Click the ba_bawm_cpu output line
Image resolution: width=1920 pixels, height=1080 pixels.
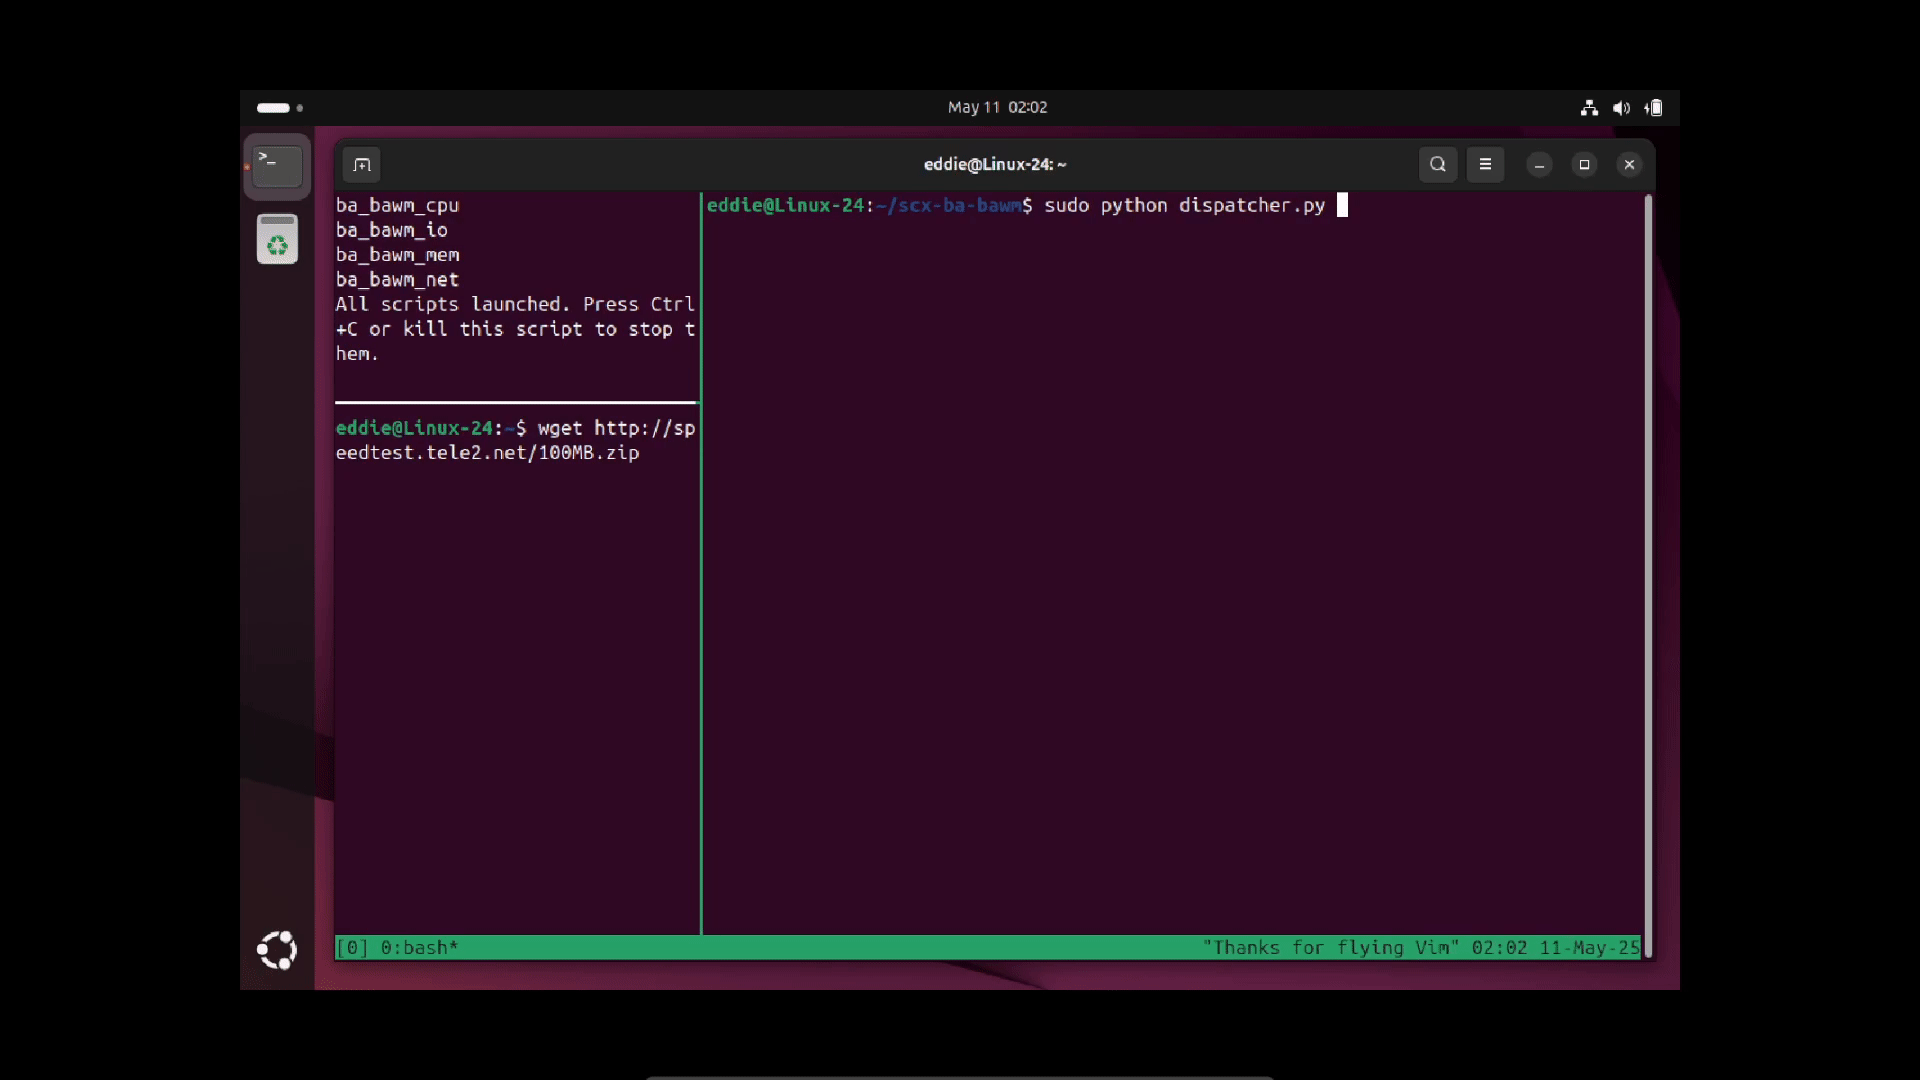397,205
